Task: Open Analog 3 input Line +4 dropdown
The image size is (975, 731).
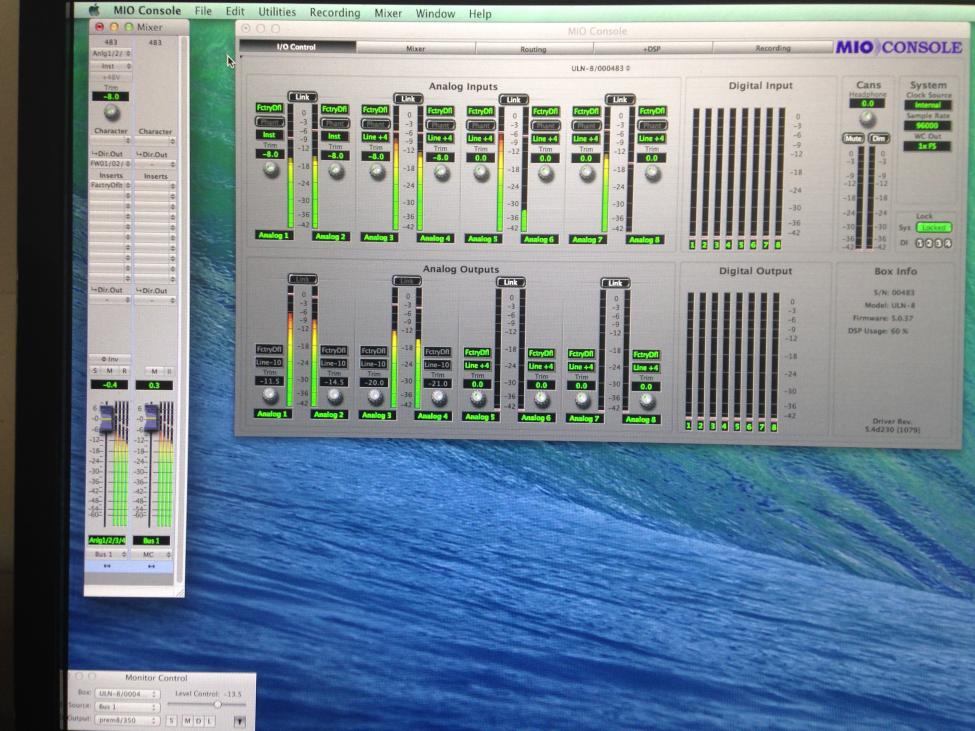Action: [x=376, y=137]
